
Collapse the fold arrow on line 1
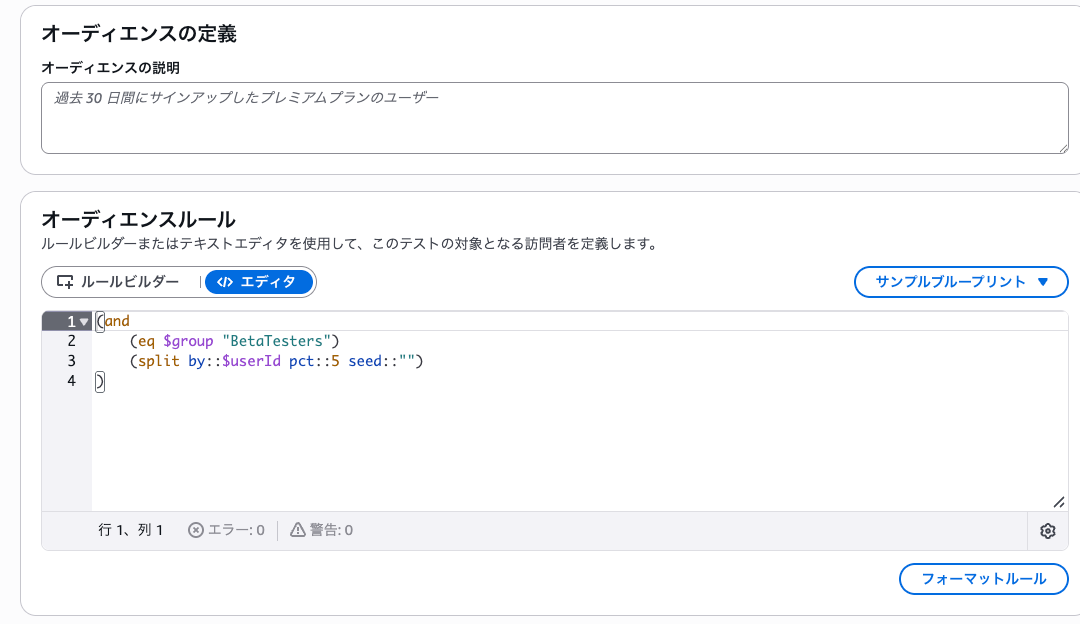click(84, 322)
